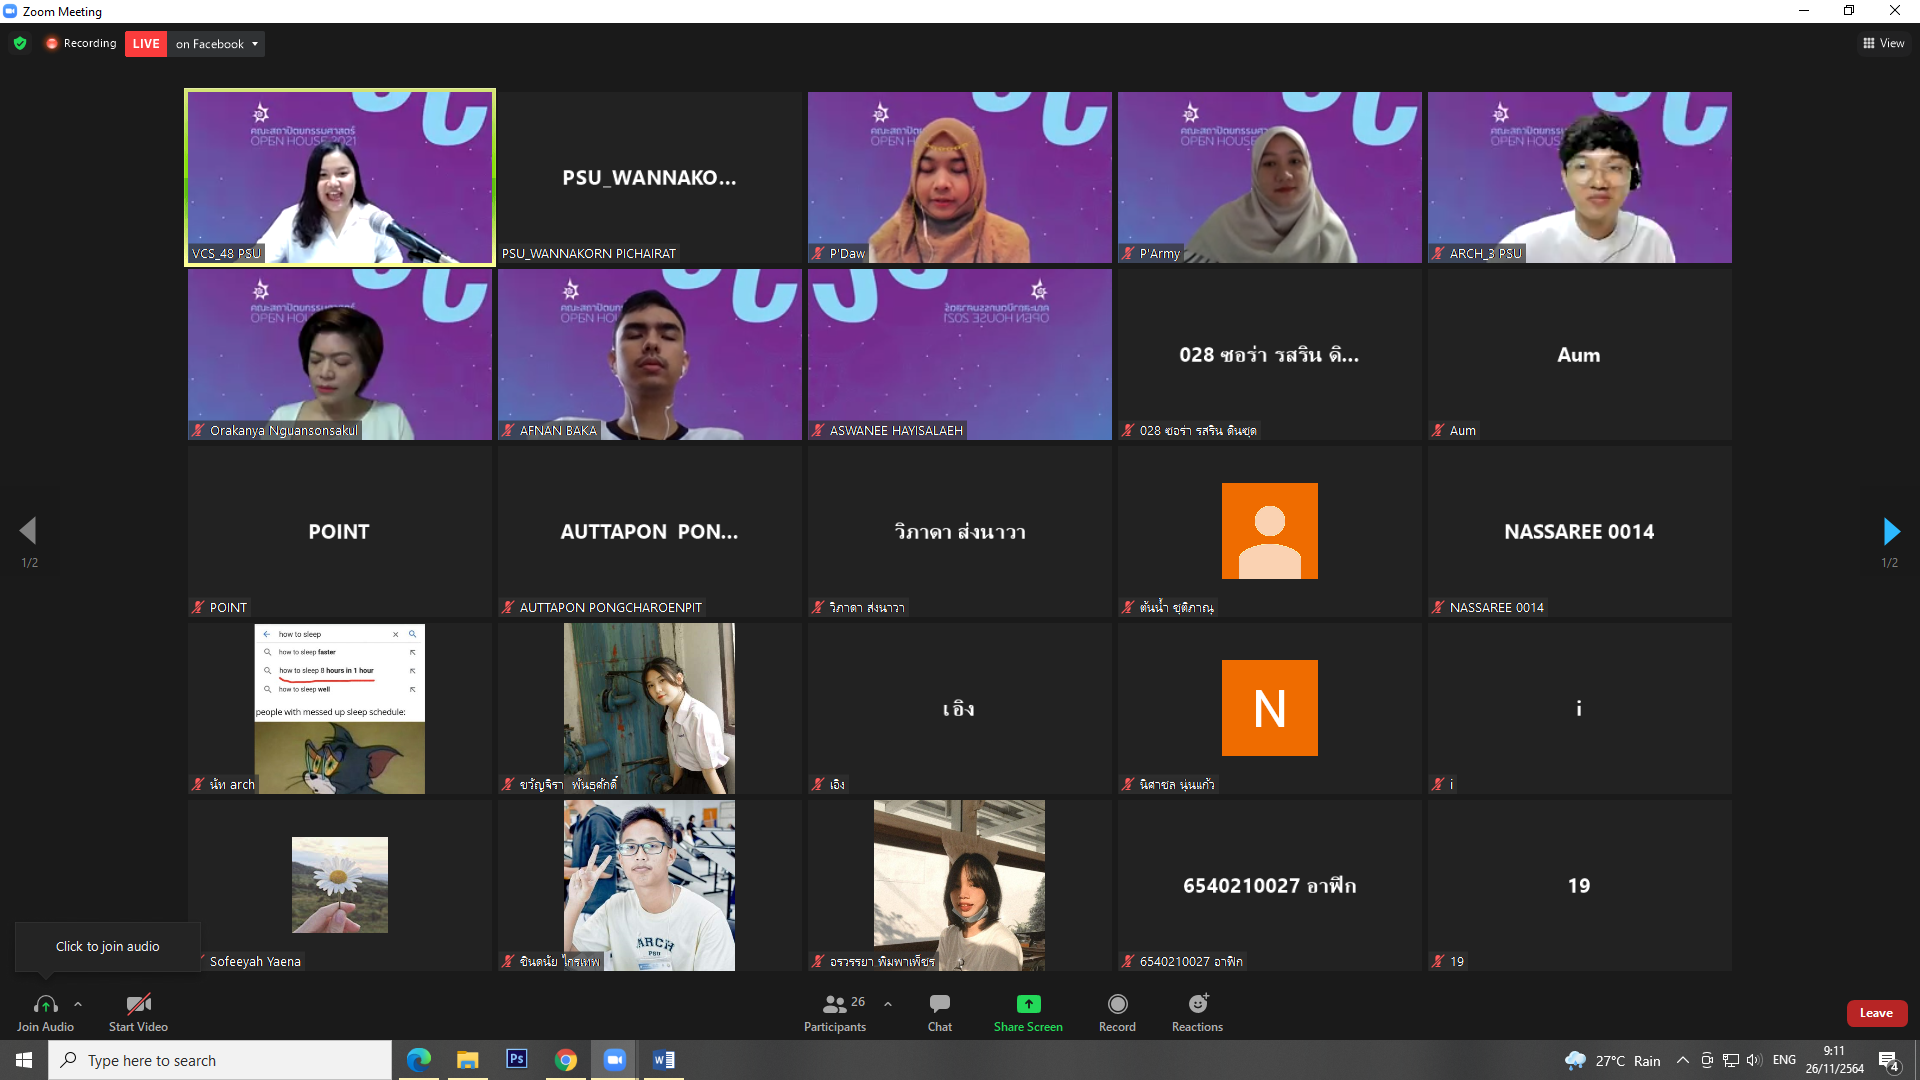Toggle Start Video on
This screenshot has height=1080, width=1920.
[138, 1011]
